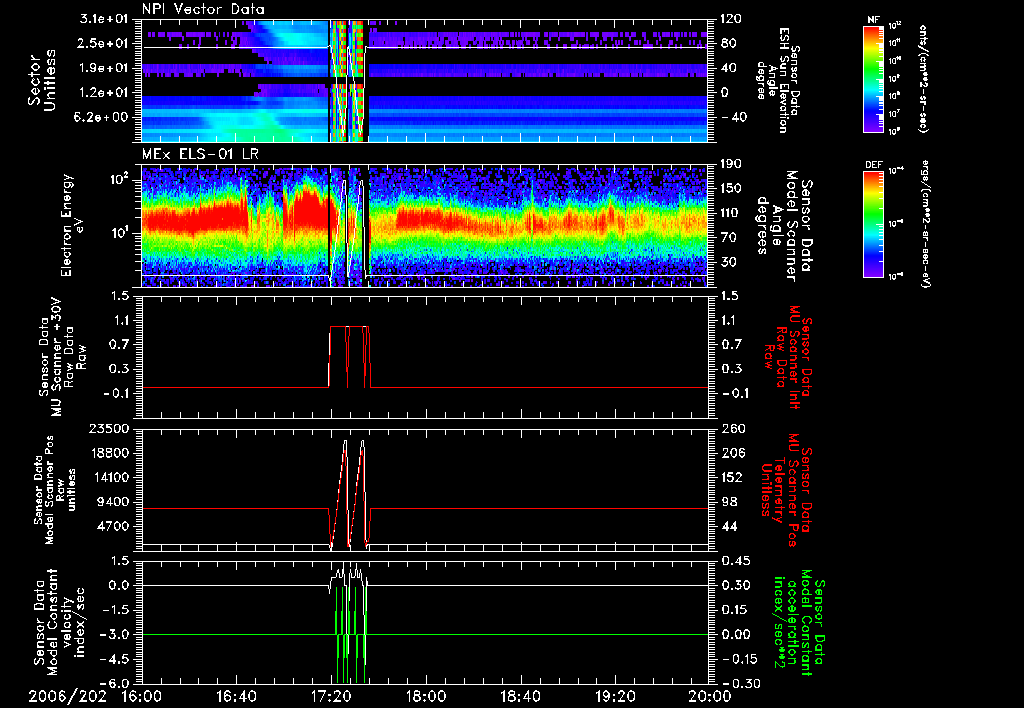Click the red plateau in the scanner raw data plot
The width and height of the screenshot is (1024, 708).
tap(338, 326)
